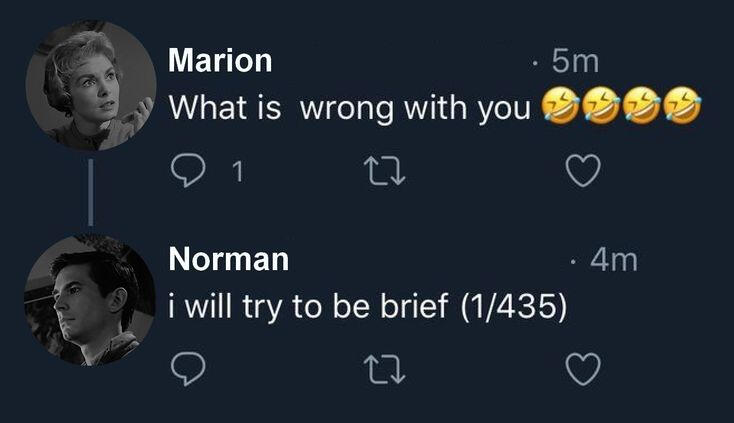Reply to Marion's tweet via speech bubble icon
Viewport: 734px width, 423px height.
[188, 171]
